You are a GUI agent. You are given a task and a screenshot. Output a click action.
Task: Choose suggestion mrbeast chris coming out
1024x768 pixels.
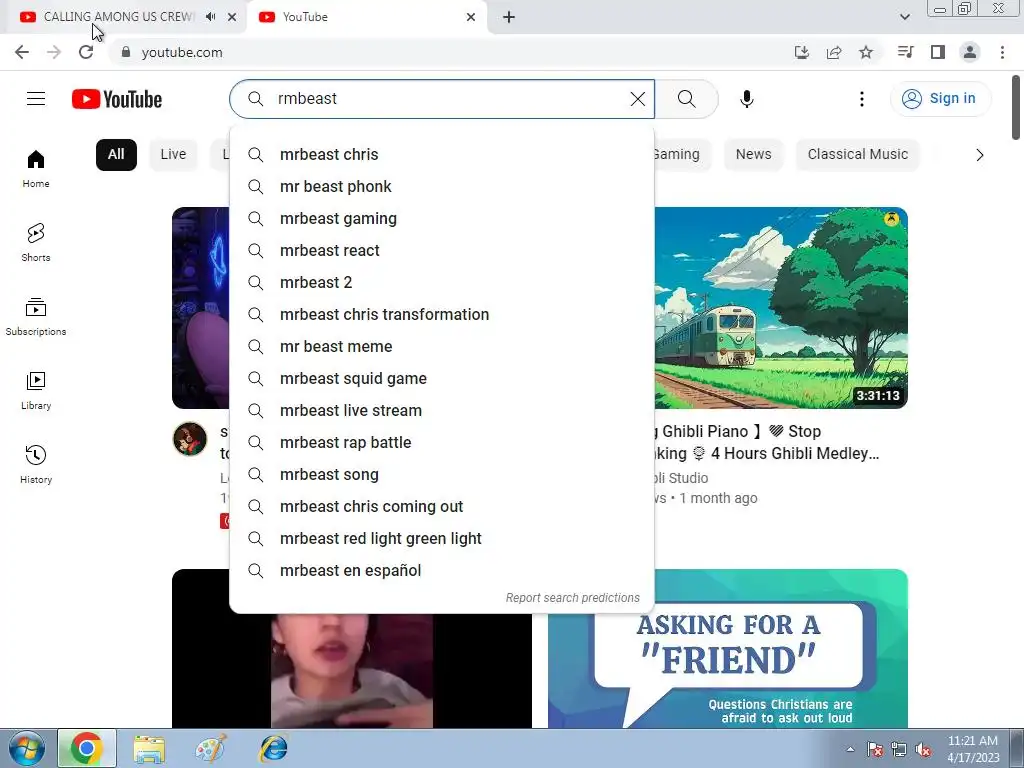442,507
